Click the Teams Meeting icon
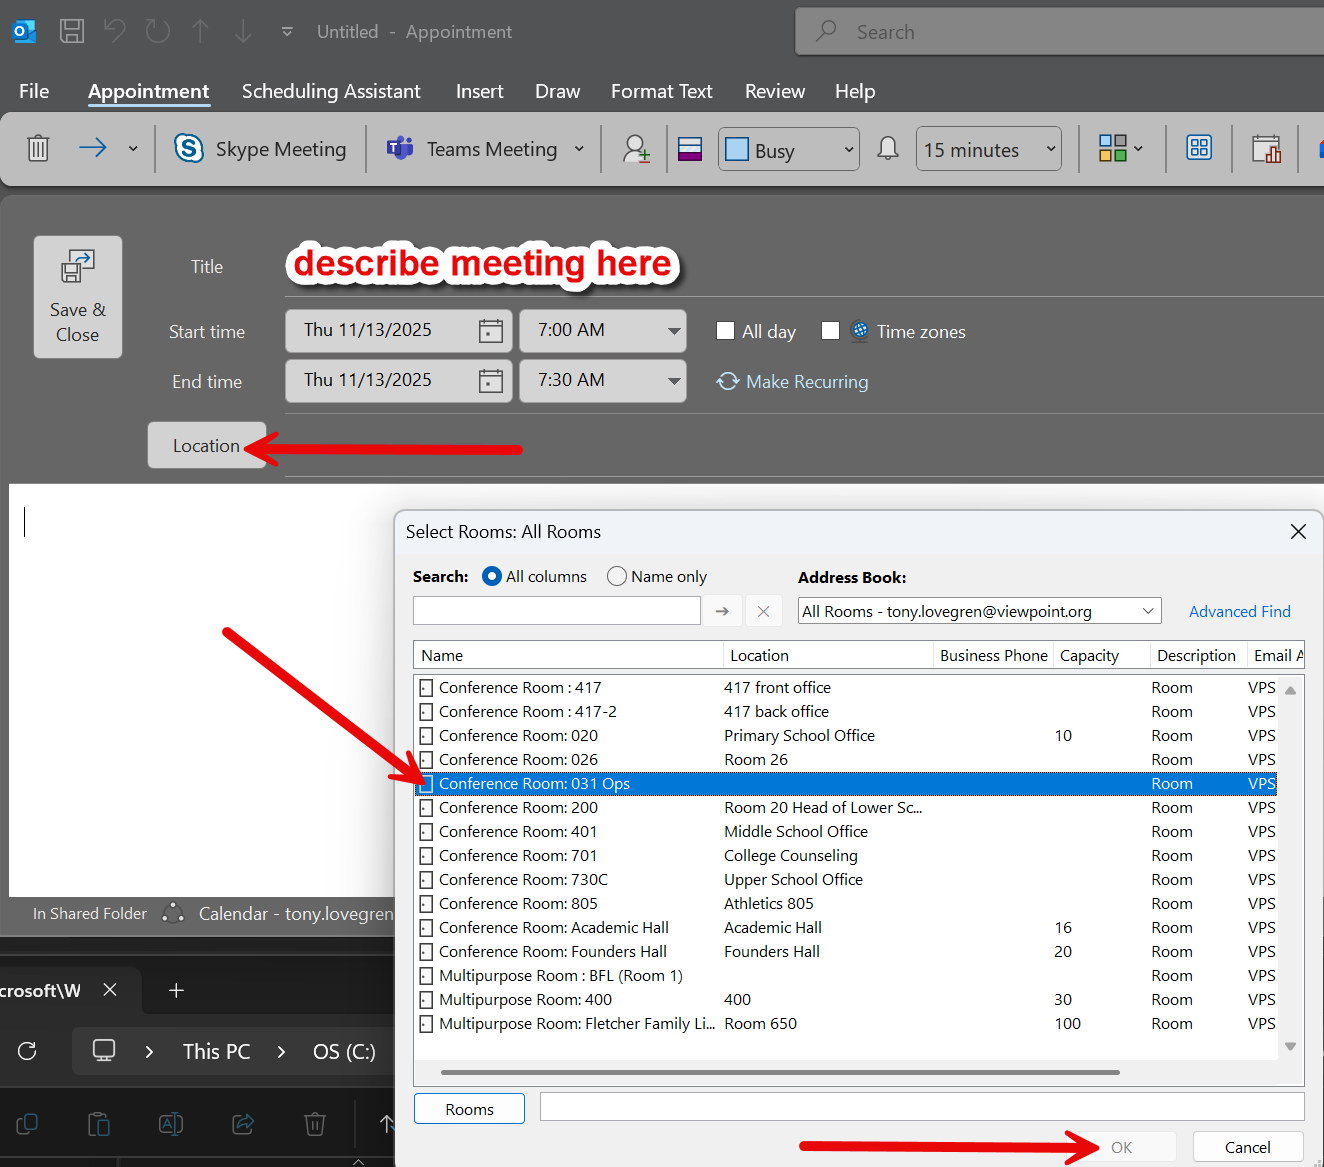Viewport: 1324px width, 1167px height. 401,149
